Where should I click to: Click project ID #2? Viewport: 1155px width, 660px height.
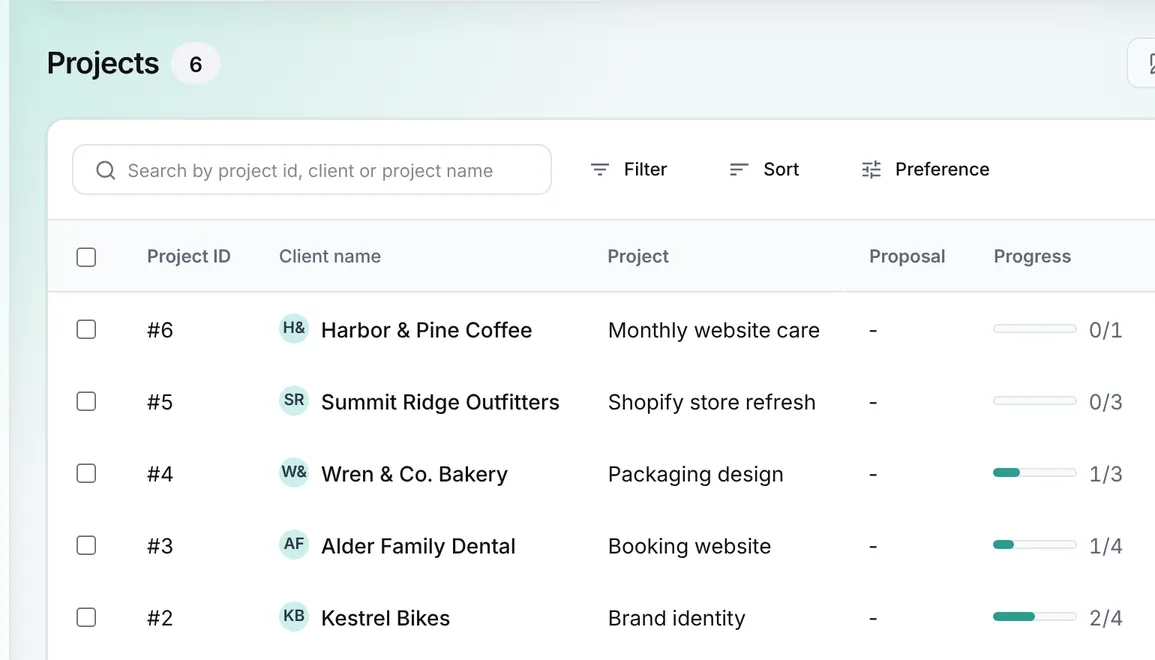point(160,618)
